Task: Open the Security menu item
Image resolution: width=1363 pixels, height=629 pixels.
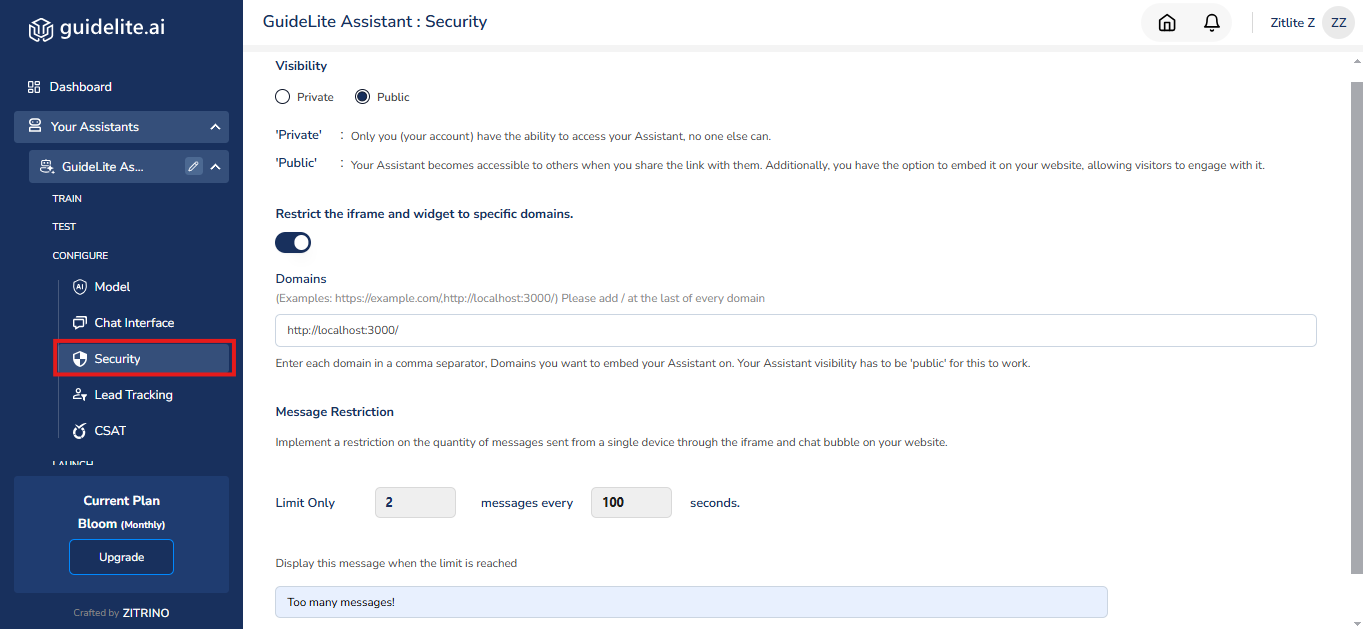Action: (x=117, y=359)
